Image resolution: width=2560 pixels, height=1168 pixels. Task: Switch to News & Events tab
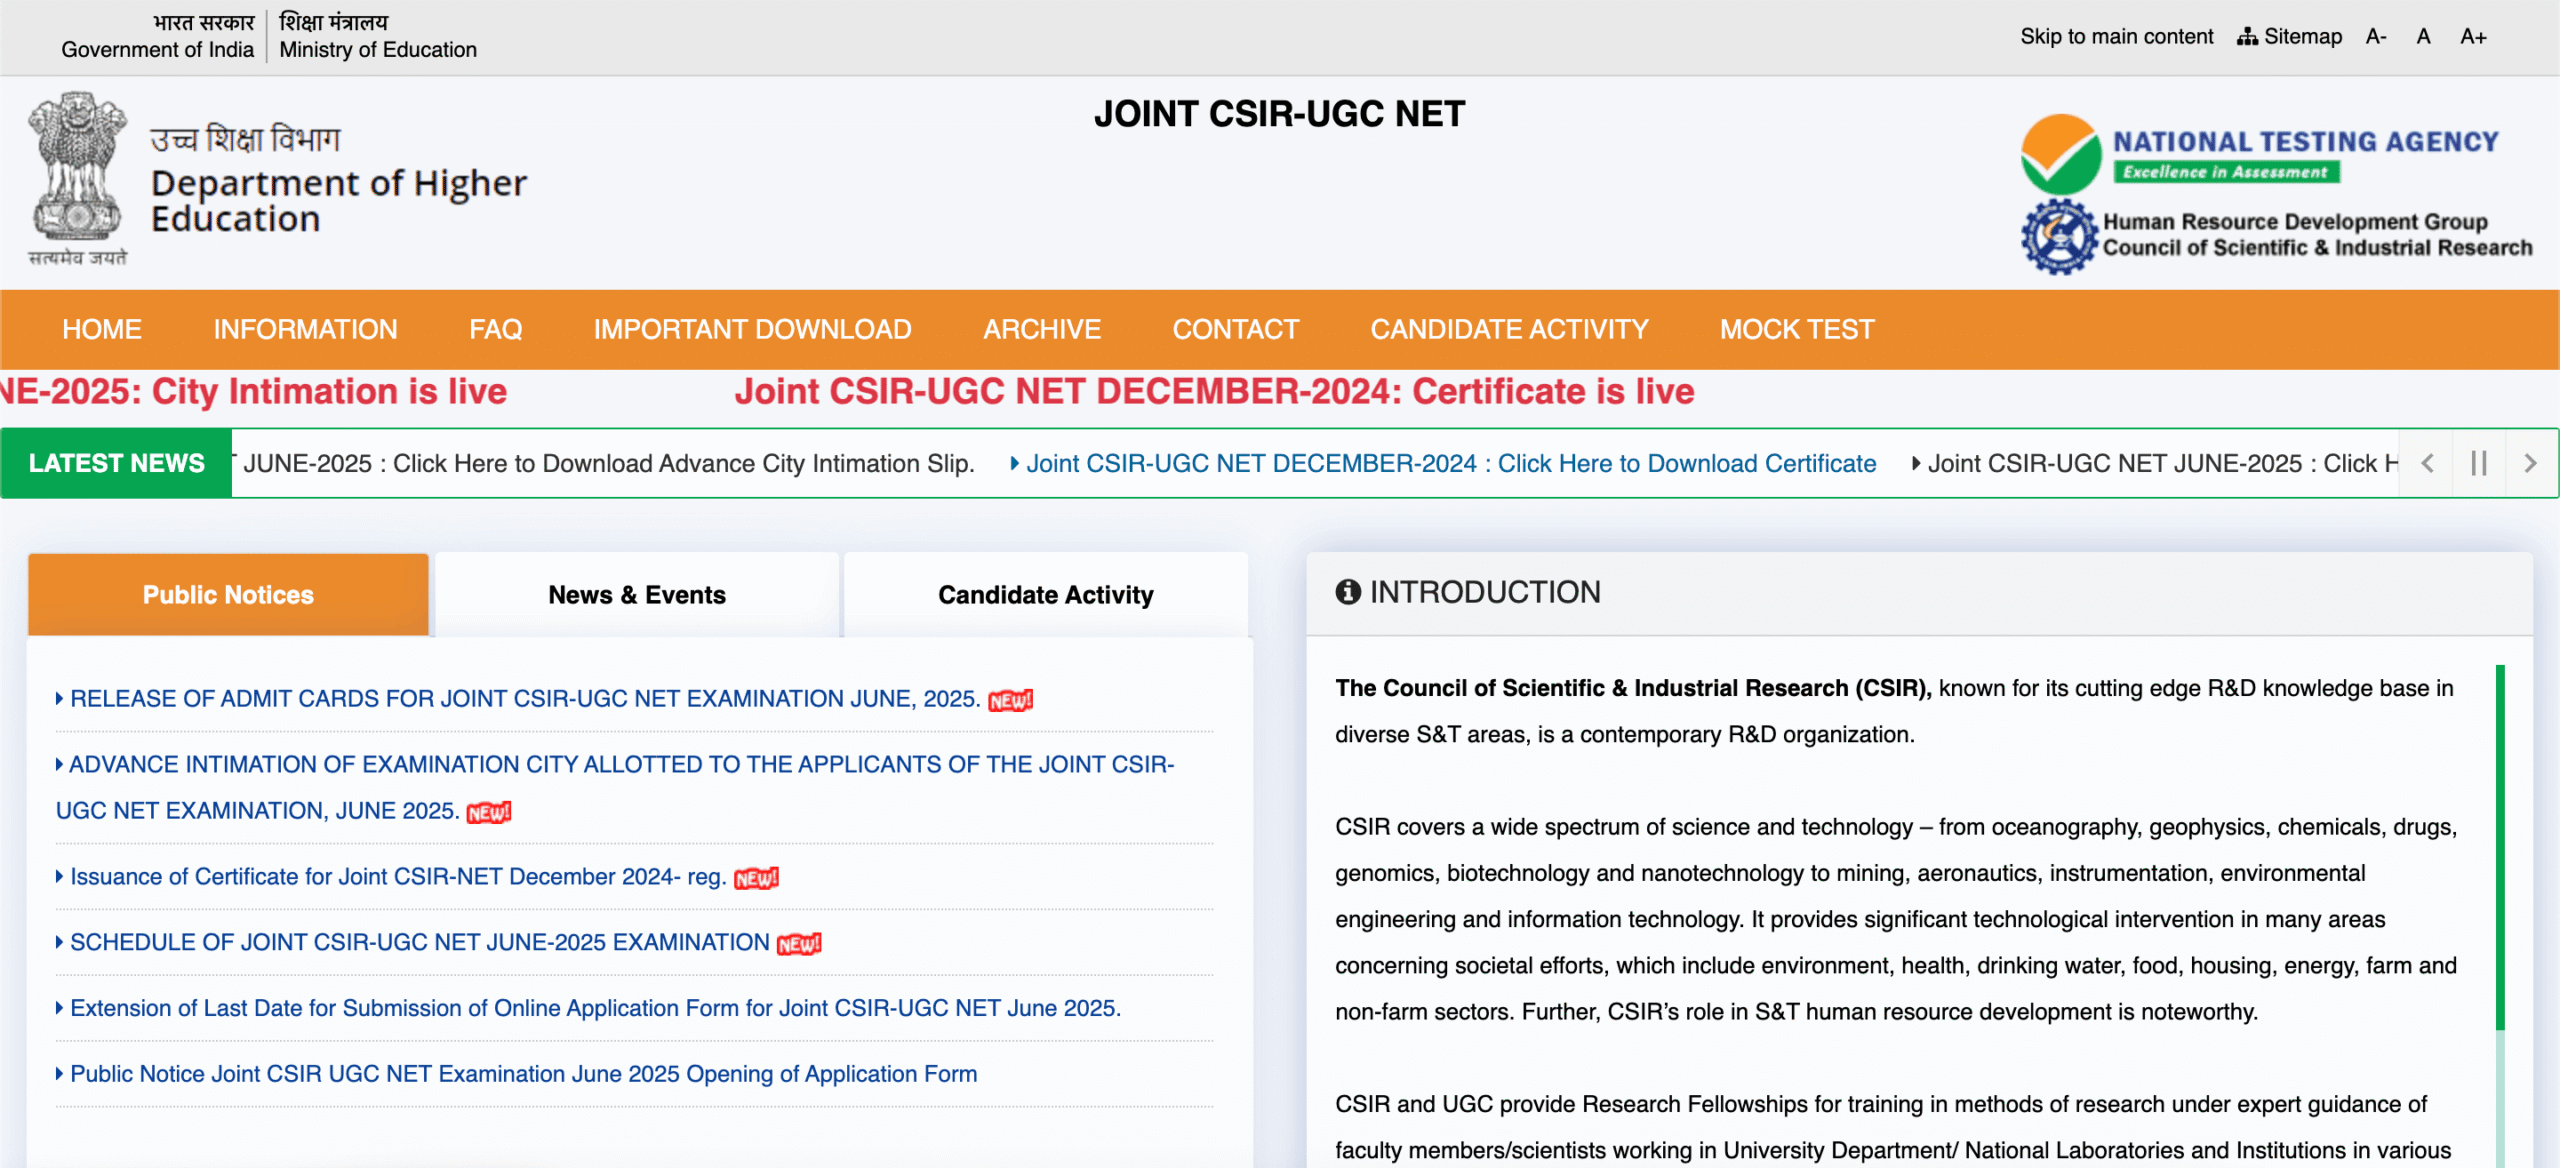[x=637, y=595]
